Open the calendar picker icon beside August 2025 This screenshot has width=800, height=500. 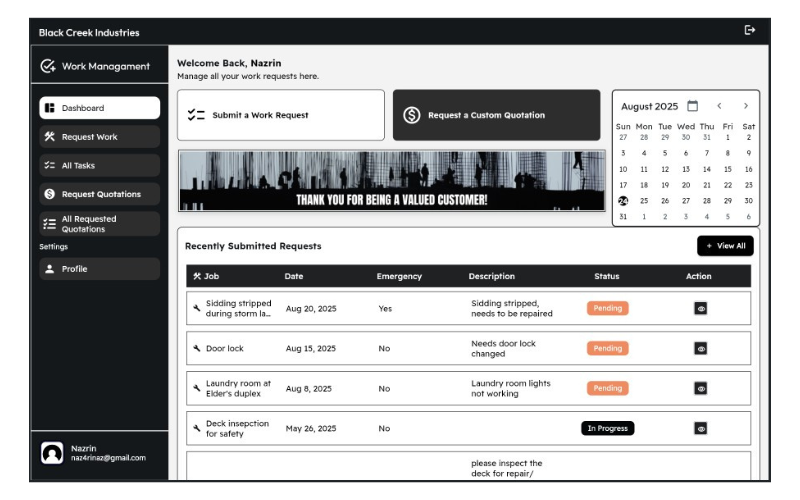click(x=692, y=106)
